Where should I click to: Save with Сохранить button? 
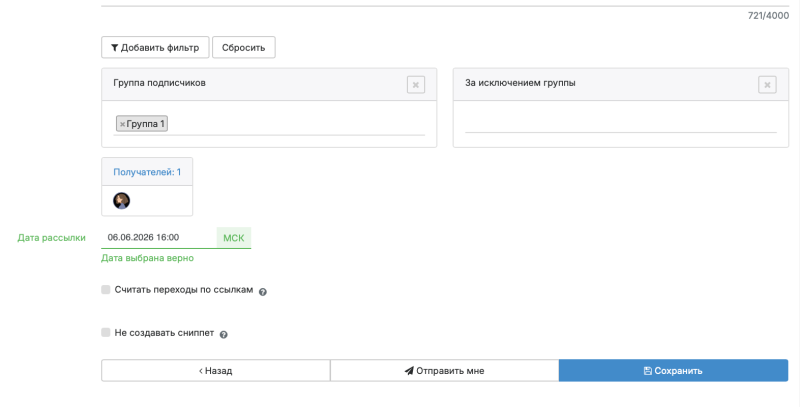pos(673,370)
